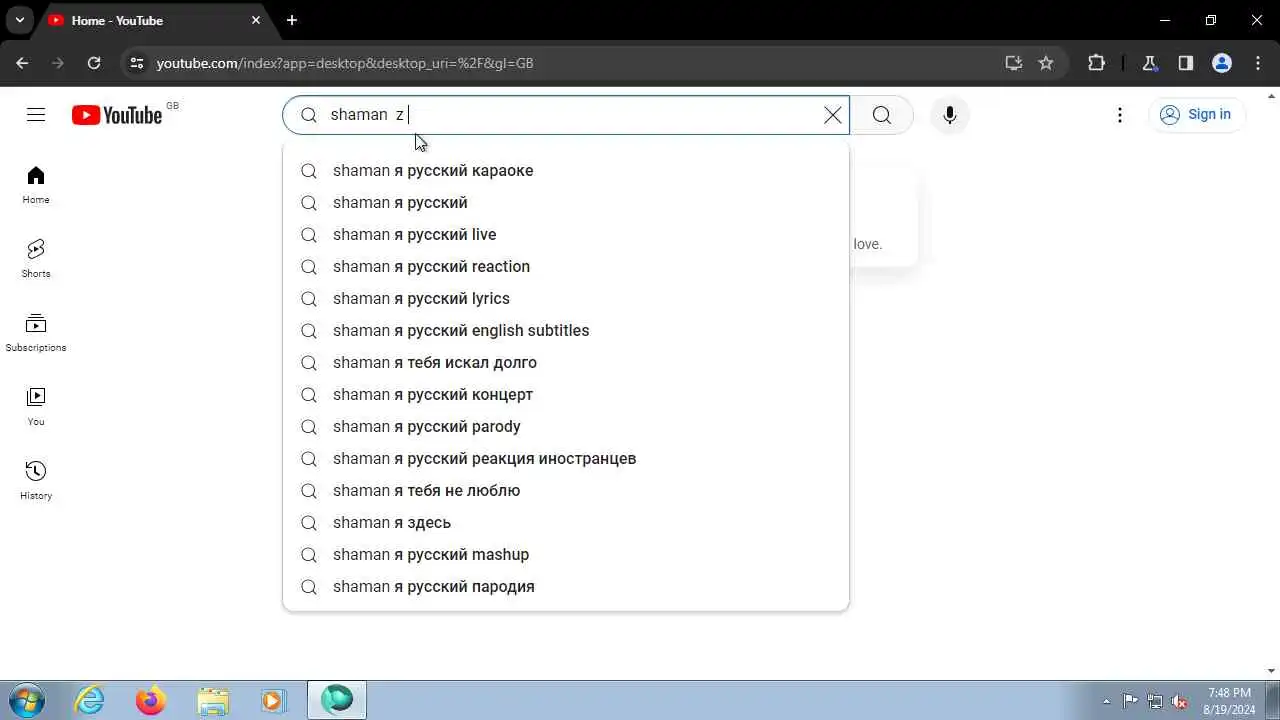The image size is (1280, 720).
Task: Open Shorts from the sidebar
Action: coord(36,259)
